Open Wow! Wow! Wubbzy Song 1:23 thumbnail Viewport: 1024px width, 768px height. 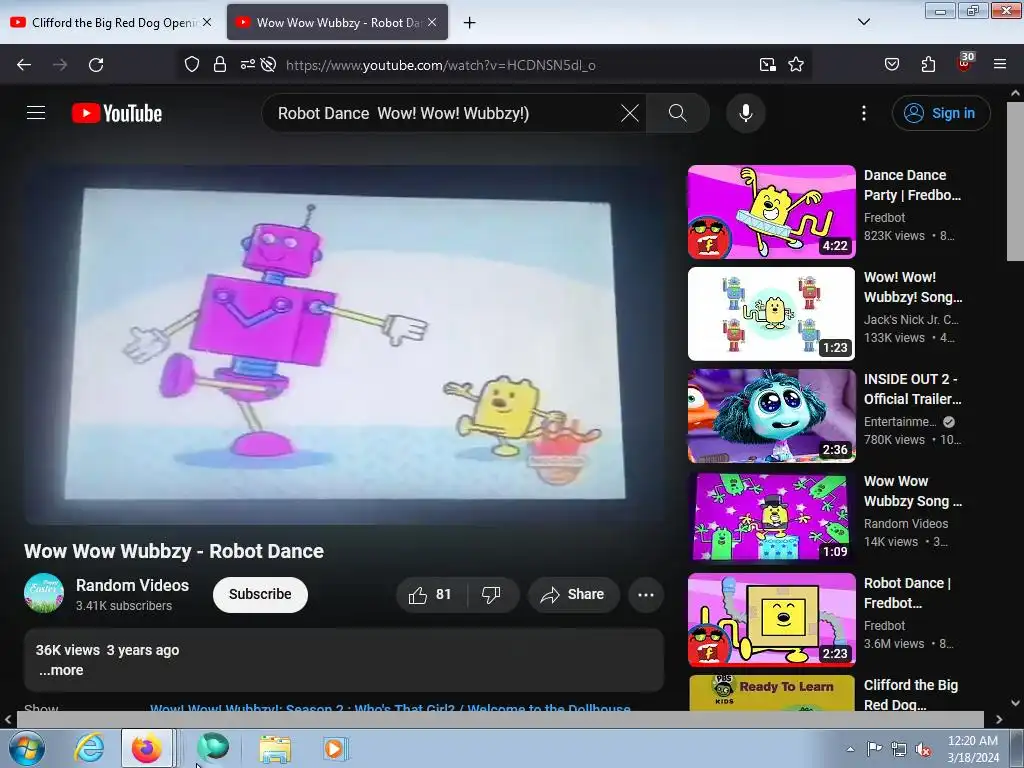772,313
